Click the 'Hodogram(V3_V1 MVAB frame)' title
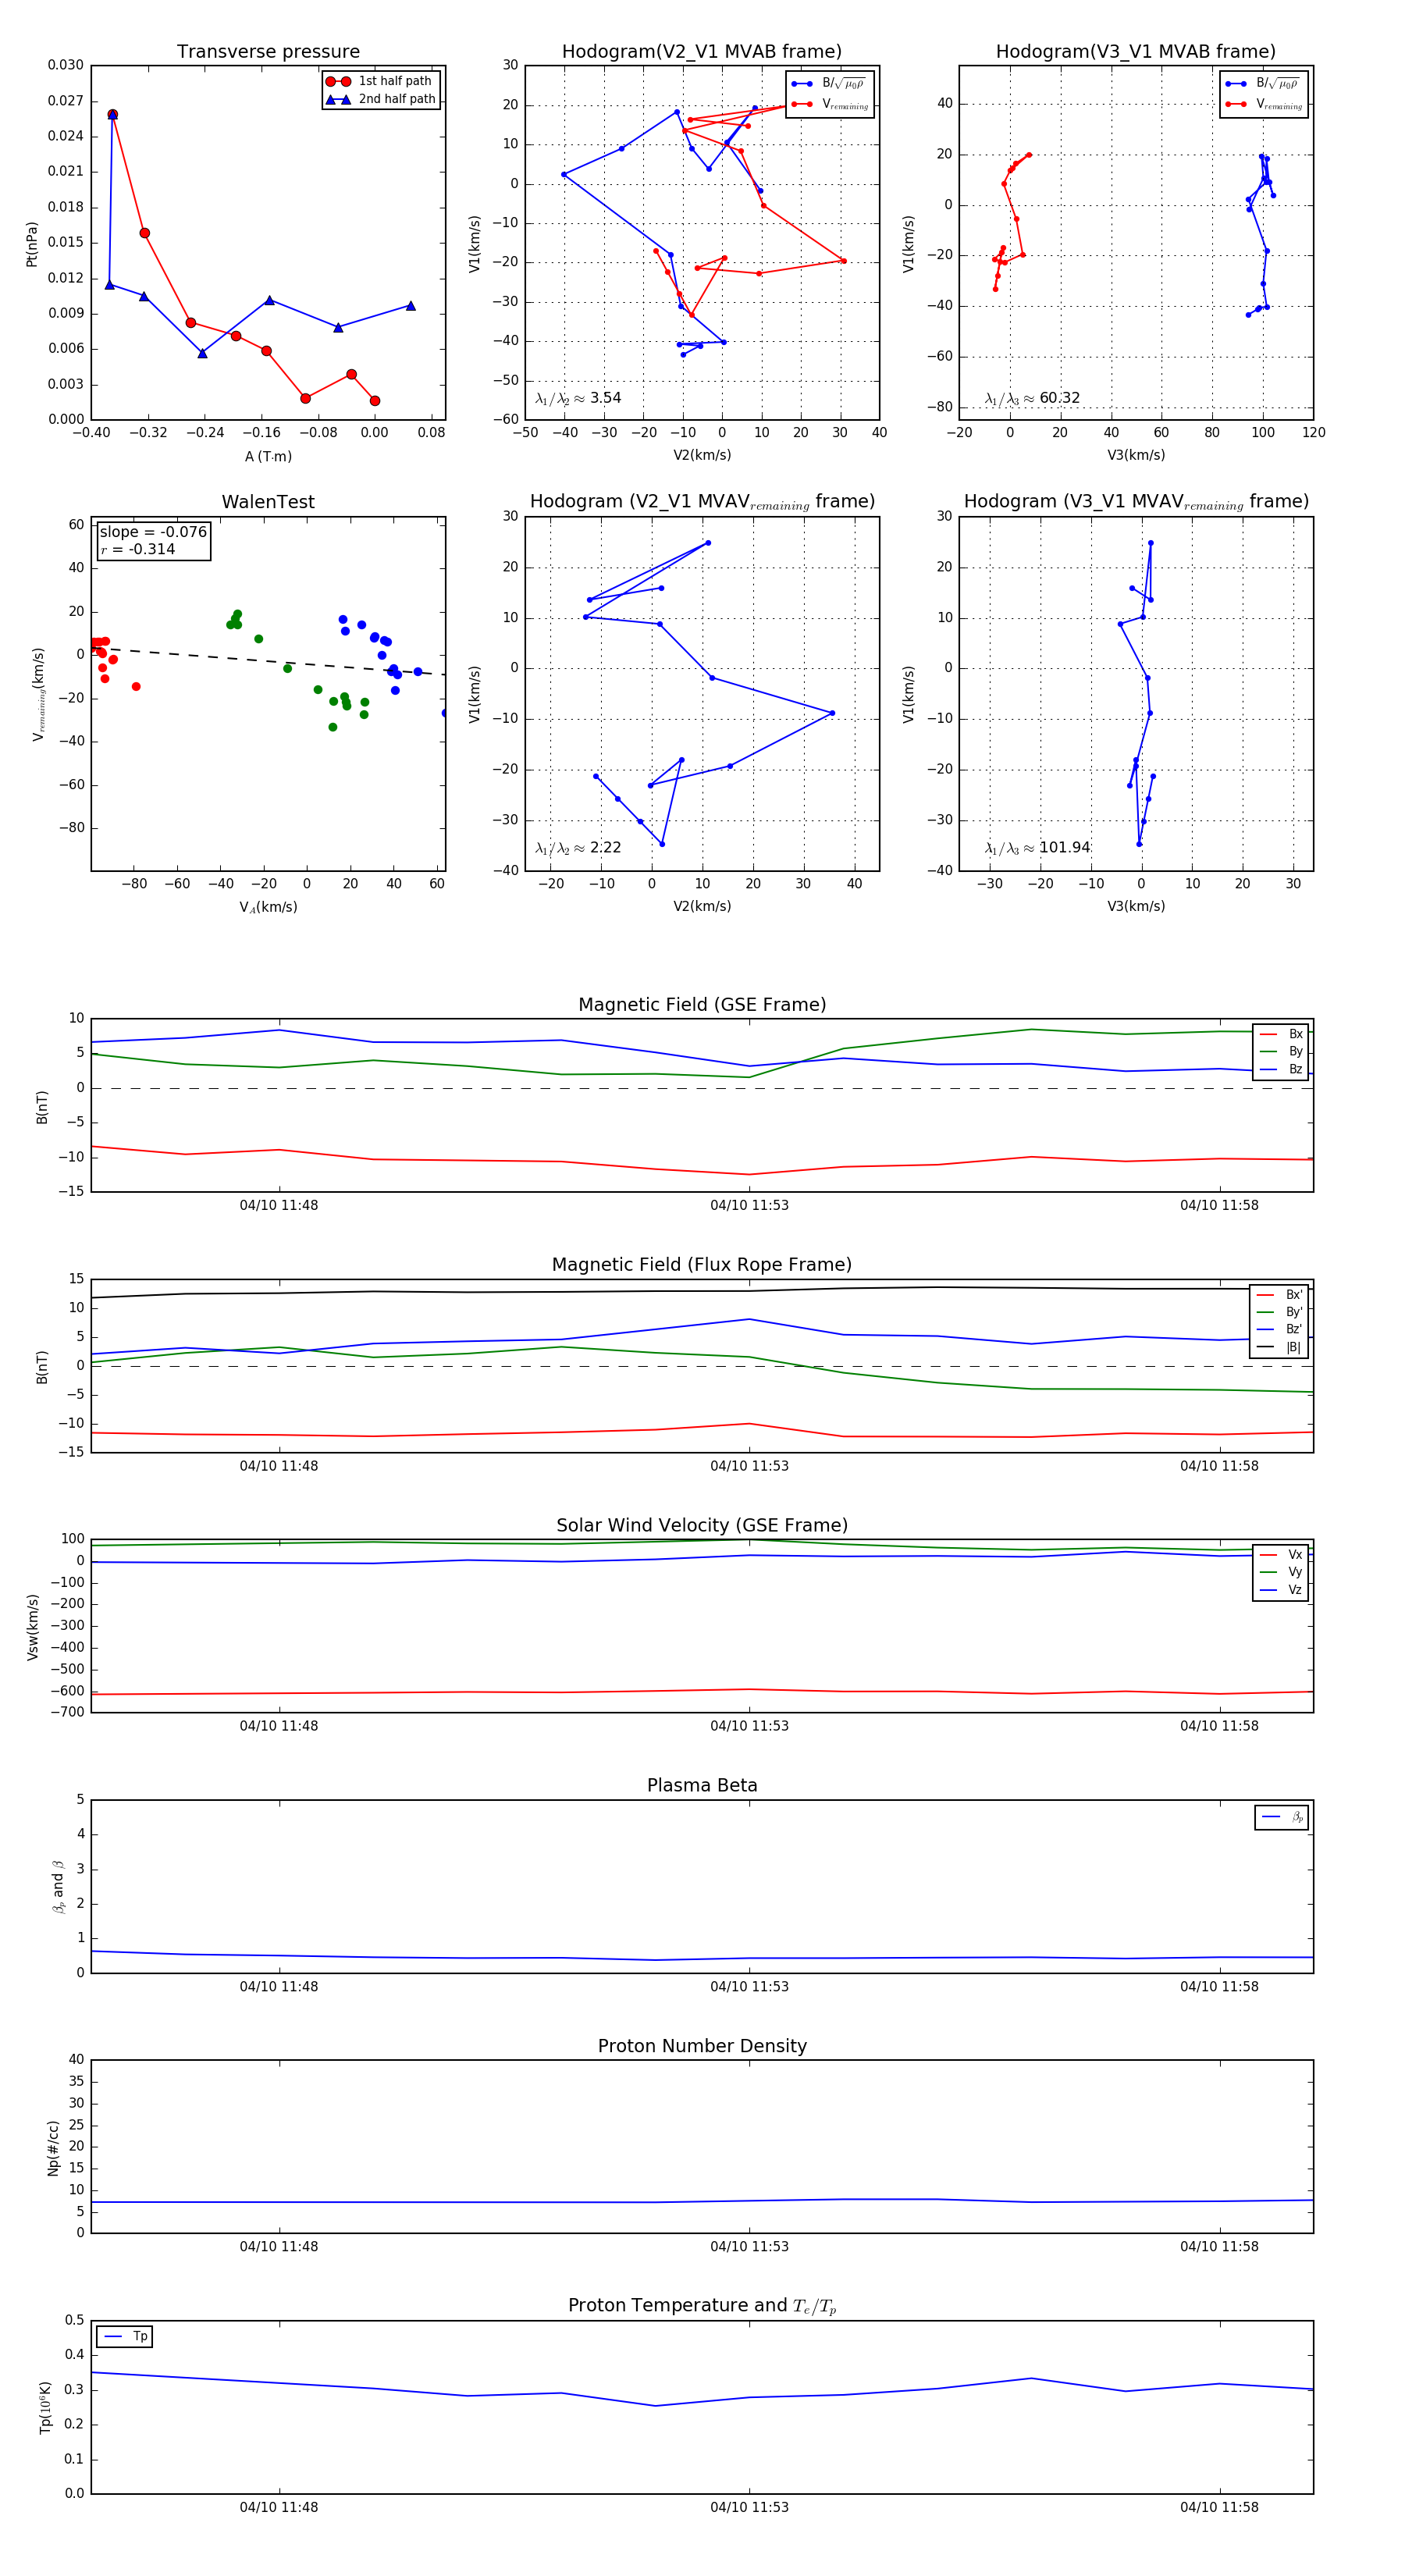 (x=1136, y=52)
